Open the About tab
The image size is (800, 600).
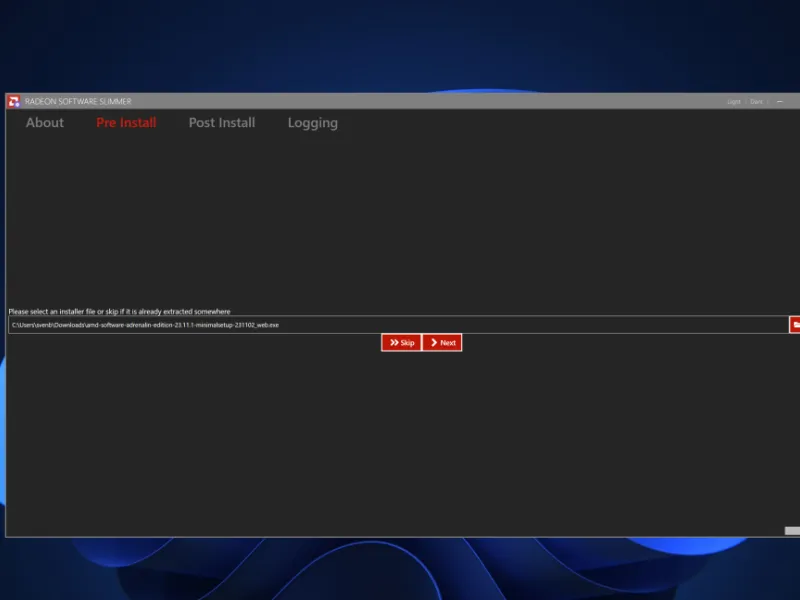click(x=45, y=122)
